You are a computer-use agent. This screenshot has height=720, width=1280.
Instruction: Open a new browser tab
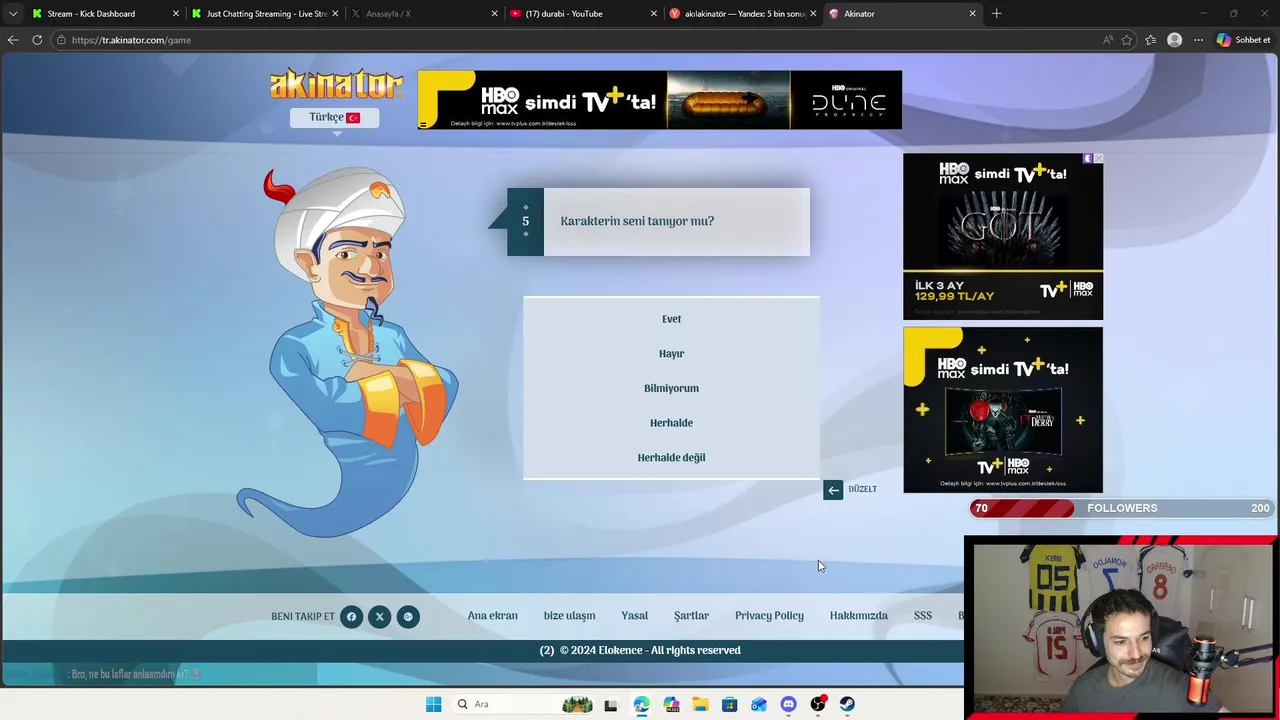coord(996,14)
